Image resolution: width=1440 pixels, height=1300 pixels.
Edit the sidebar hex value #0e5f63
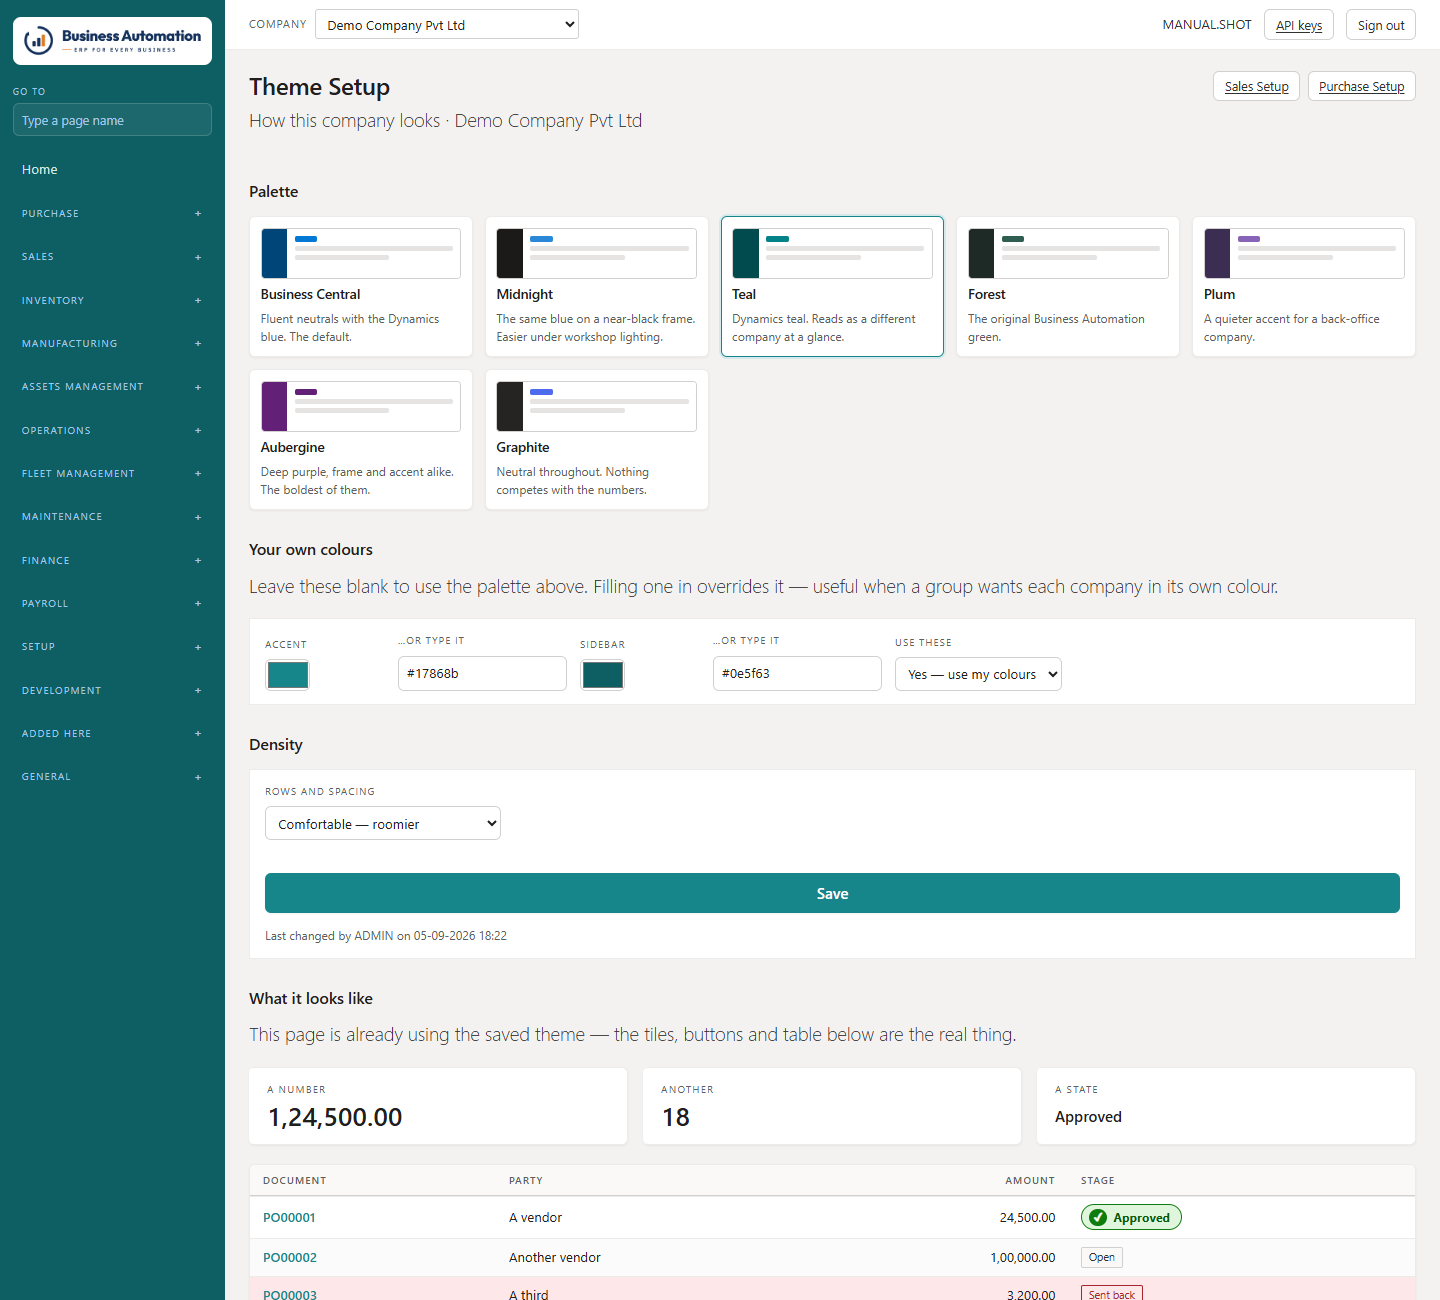pyautogui.click(x=797, y=674)
